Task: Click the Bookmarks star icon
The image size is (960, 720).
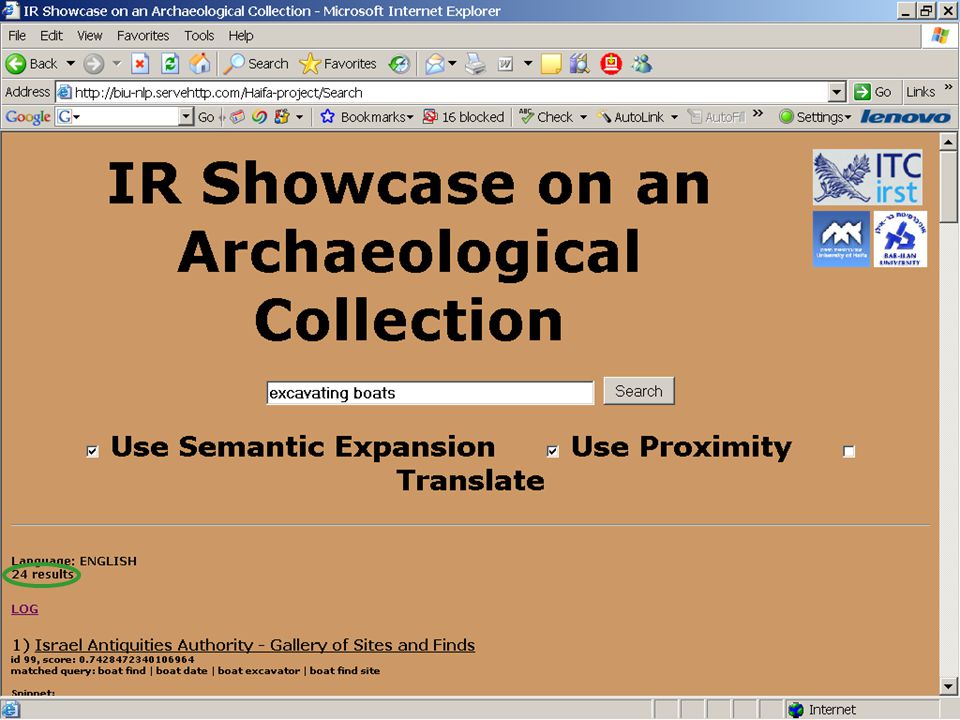Action: pyautogui.click(x=328, y=116)
